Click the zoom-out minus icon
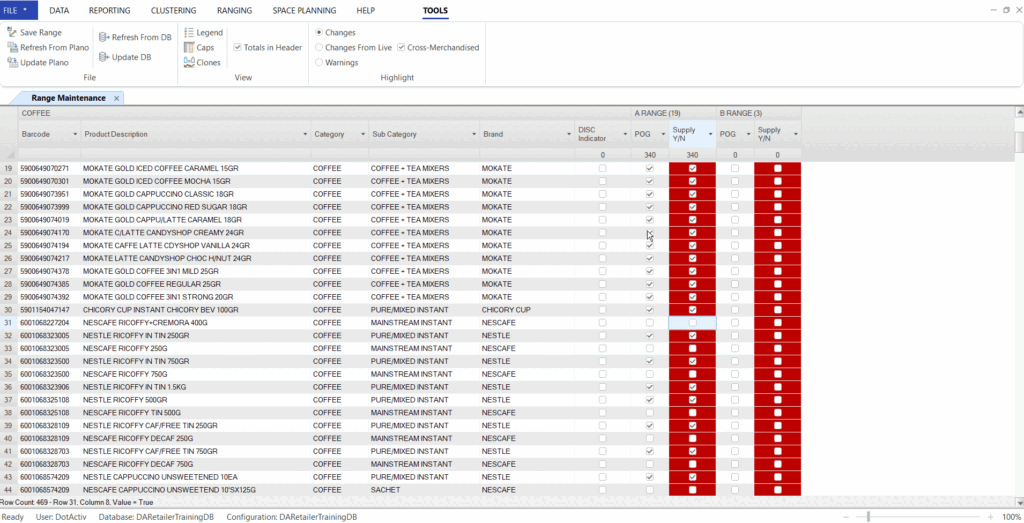This screenshot has width=1024, height=523. coord(846,517)
